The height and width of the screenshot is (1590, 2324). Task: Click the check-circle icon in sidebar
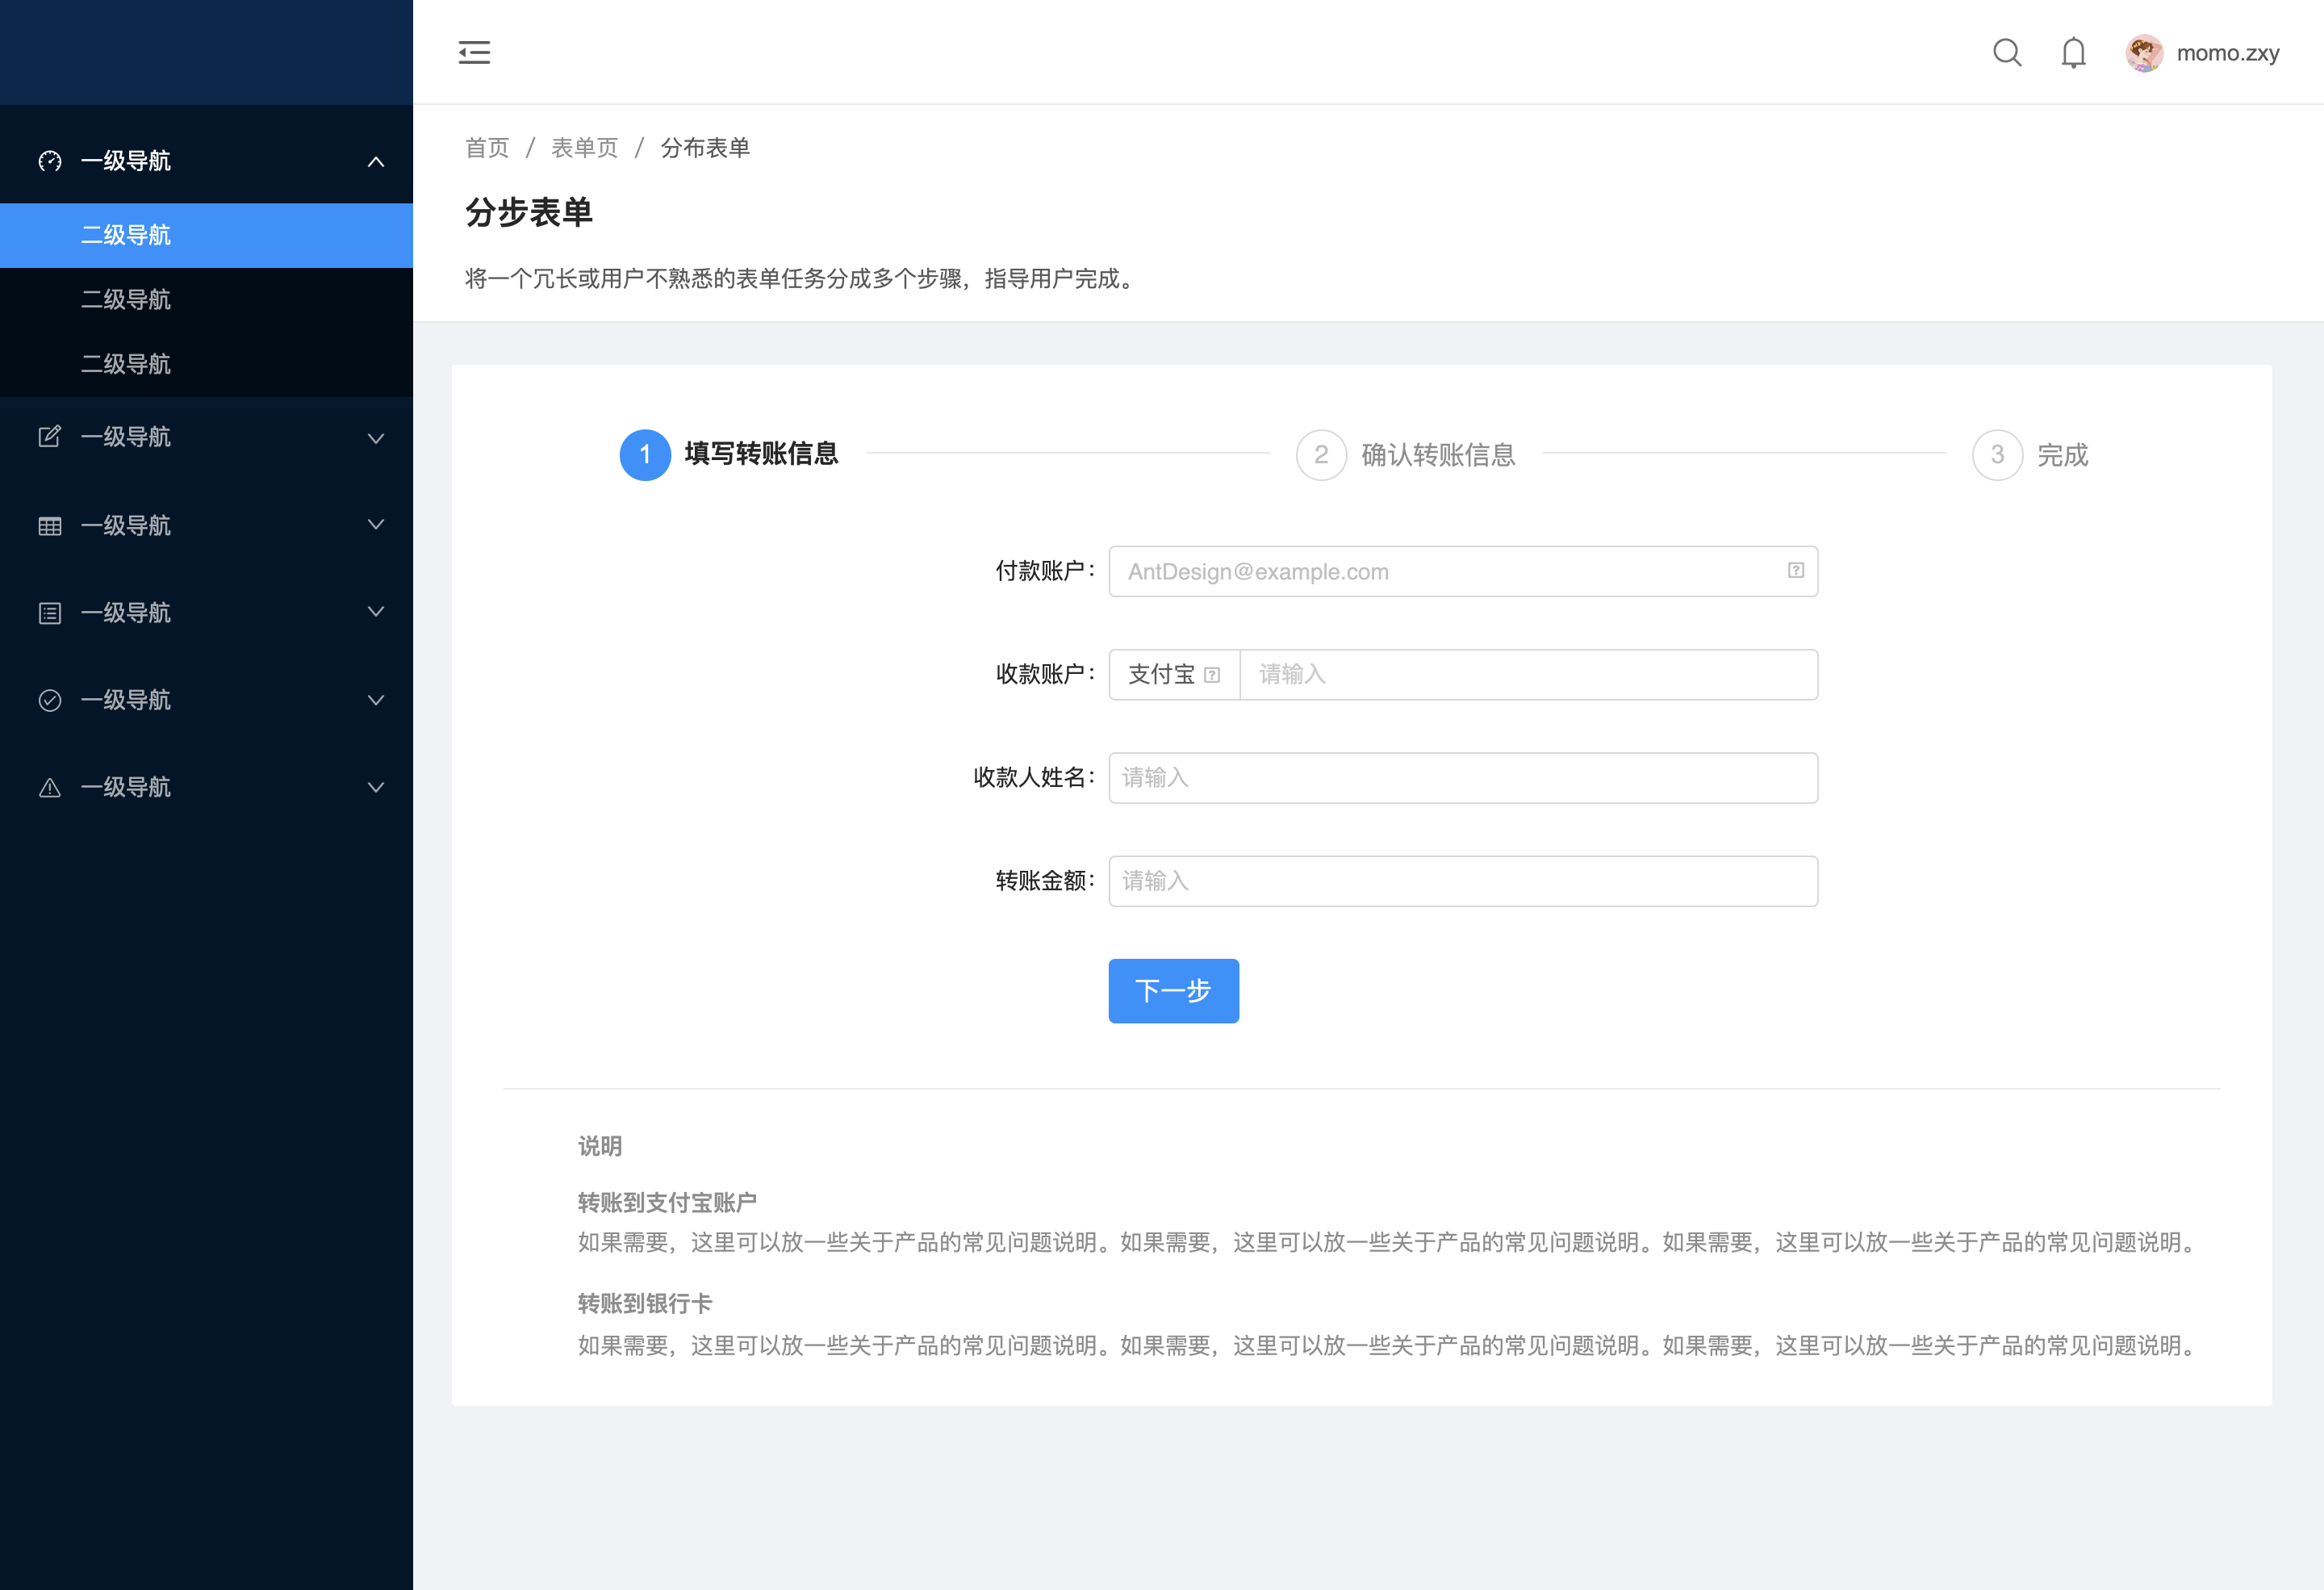point(50,700)
